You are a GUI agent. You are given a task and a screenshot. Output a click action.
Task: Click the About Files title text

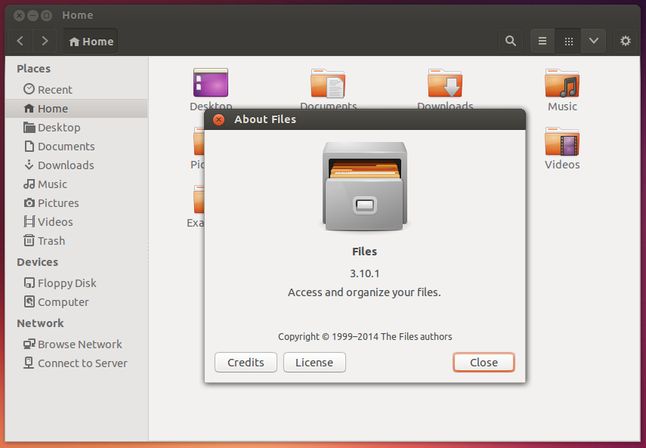tap(265, 120)
